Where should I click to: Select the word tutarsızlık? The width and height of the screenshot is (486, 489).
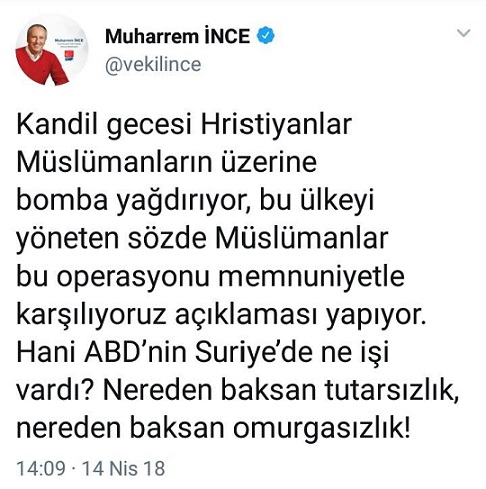coord(392,391)
